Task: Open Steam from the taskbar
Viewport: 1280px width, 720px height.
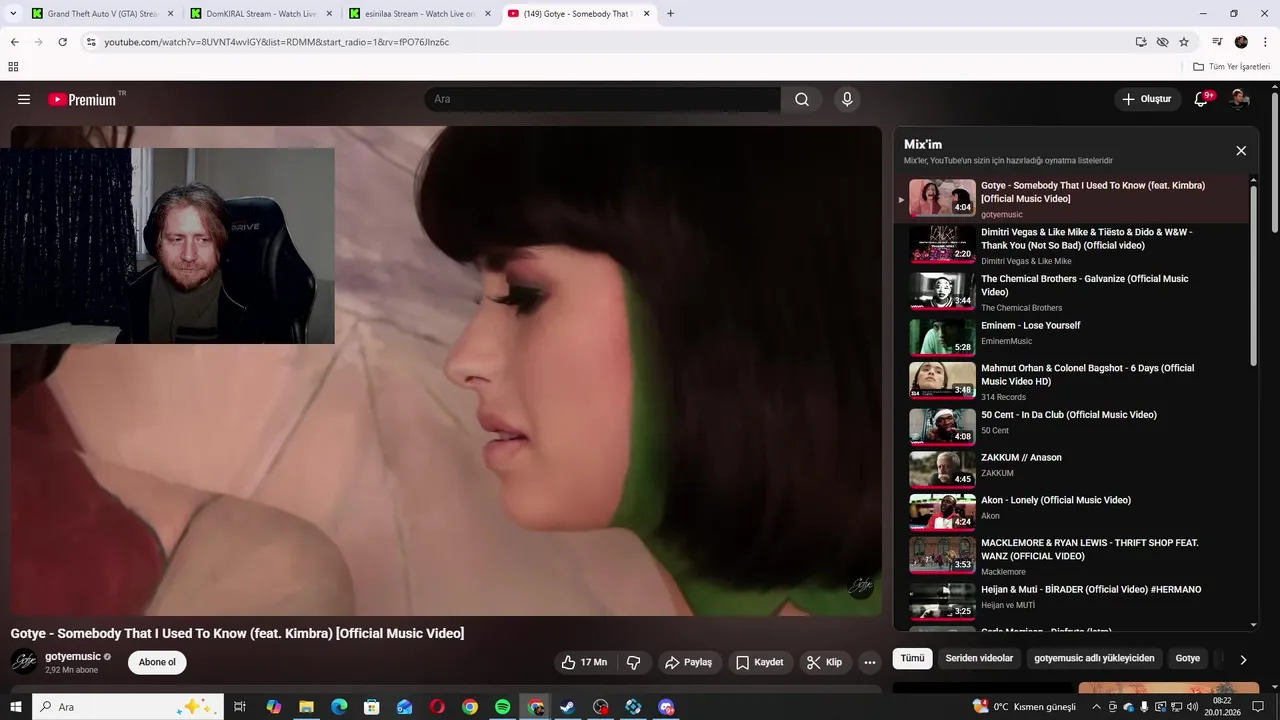Action: 568,707
